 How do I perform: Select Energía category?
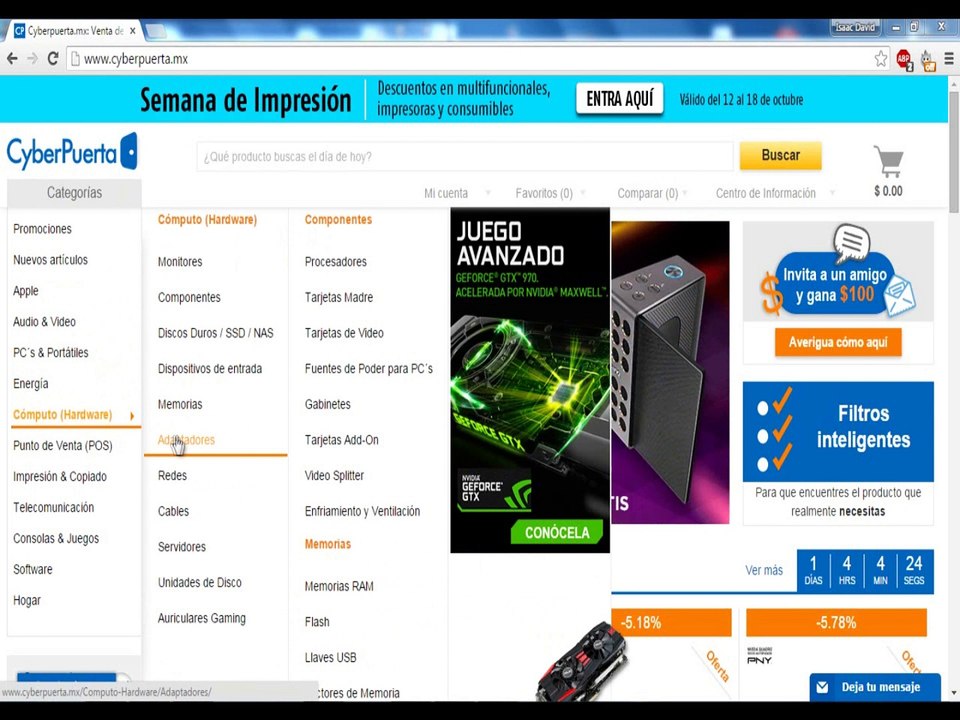tap(31, 384)
